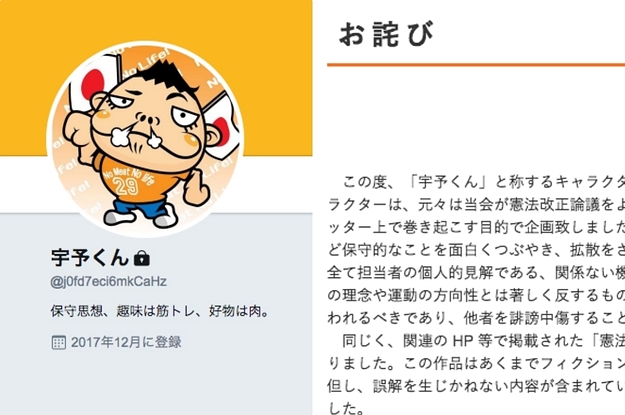The height and width of the screenshot is (415, 625).
Task: Click the line starting 全て担当者の個人的見解
Action: [x=476, y=273]
